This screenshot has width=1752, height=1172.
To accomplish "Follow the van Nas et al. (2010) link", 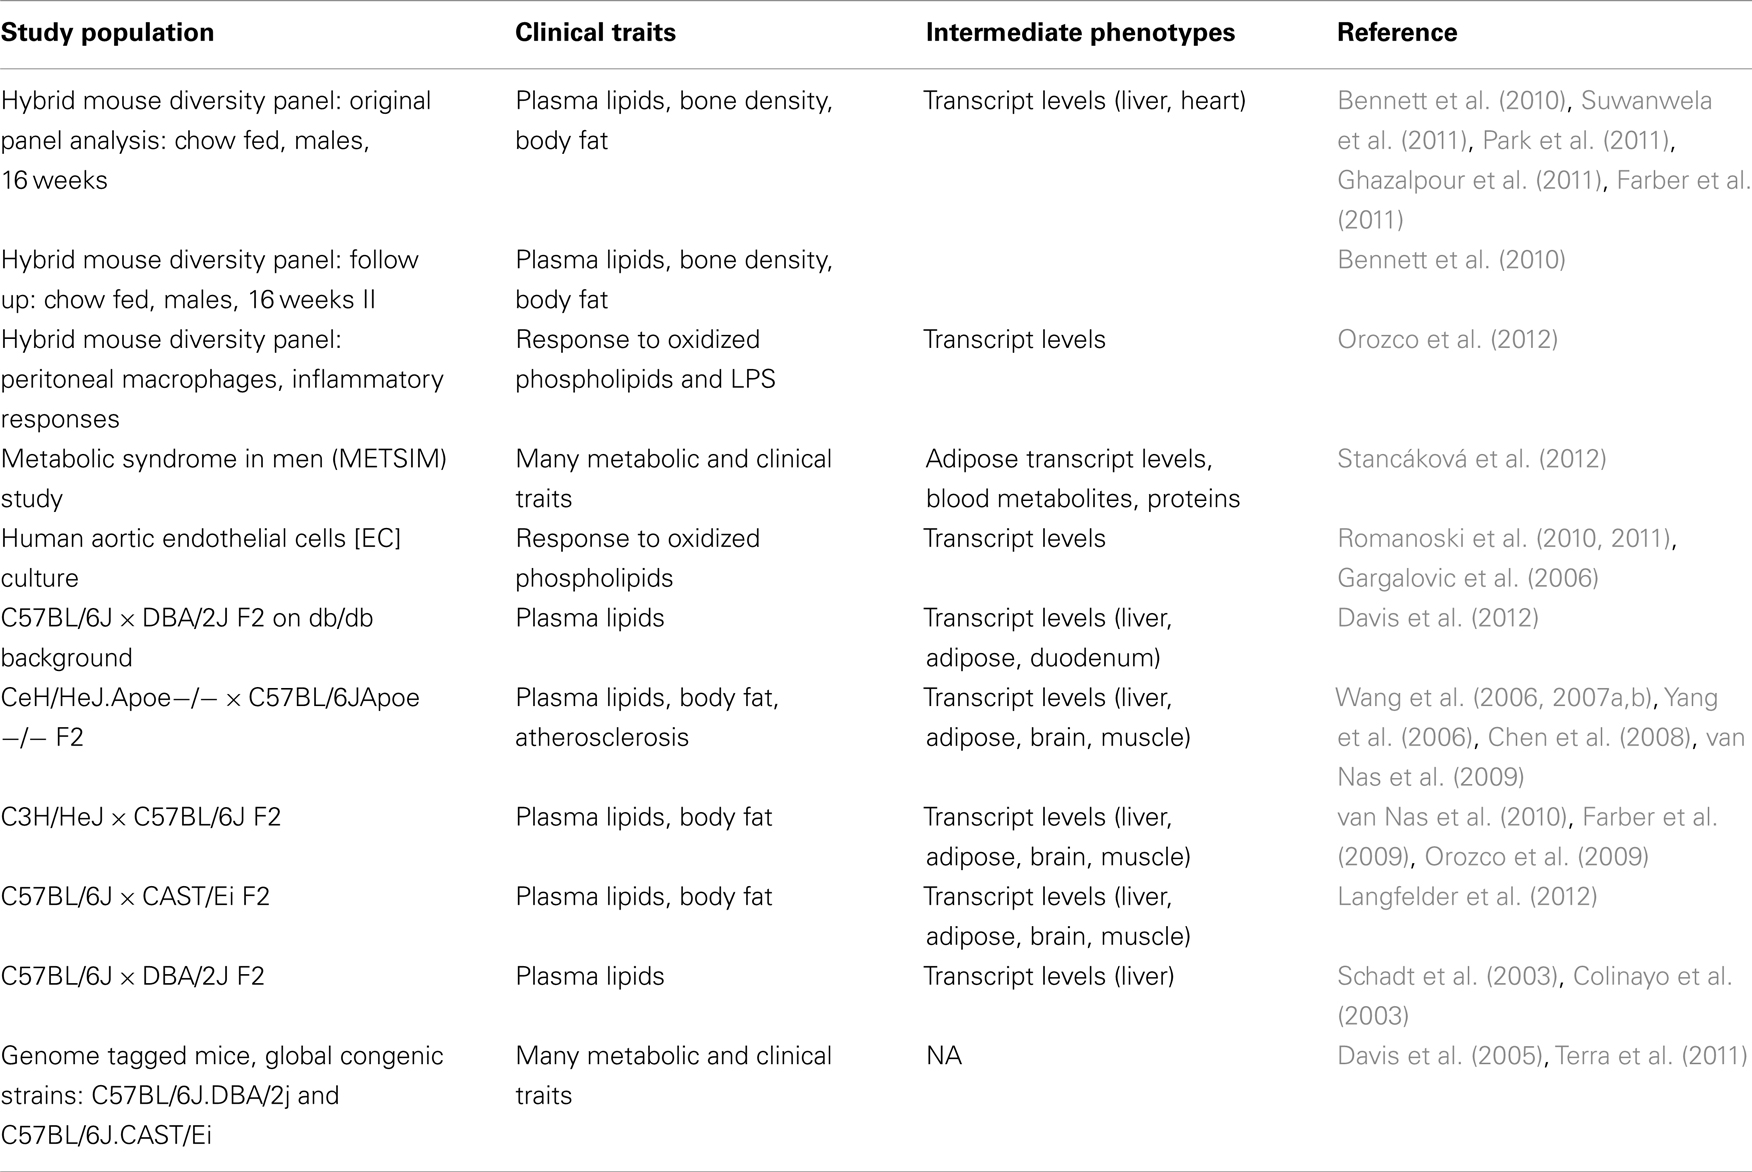I will [x=1451, y=817].
